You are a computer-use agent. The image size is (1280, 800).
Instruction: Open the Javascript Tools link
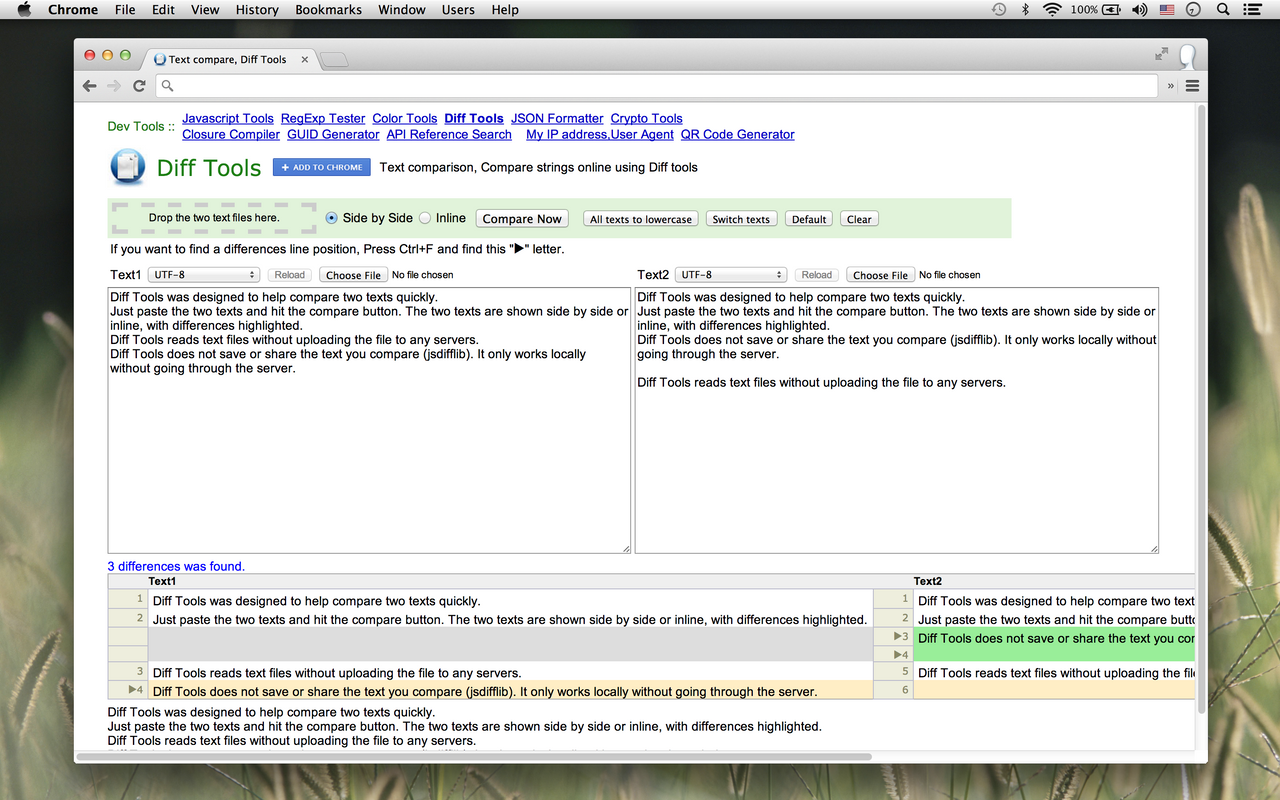(x=228, y=118)
